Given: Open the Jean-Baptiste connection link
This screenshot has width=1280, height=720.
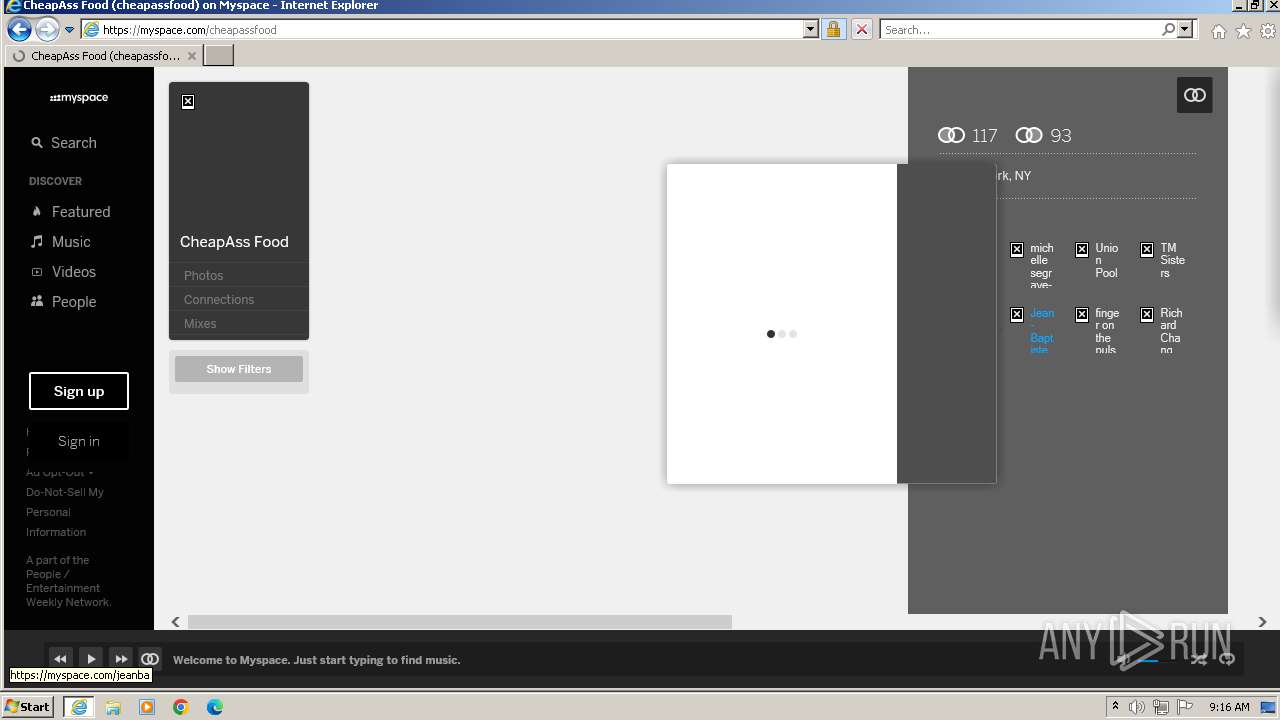Looking at the screenshot, I should point(1042,331).
